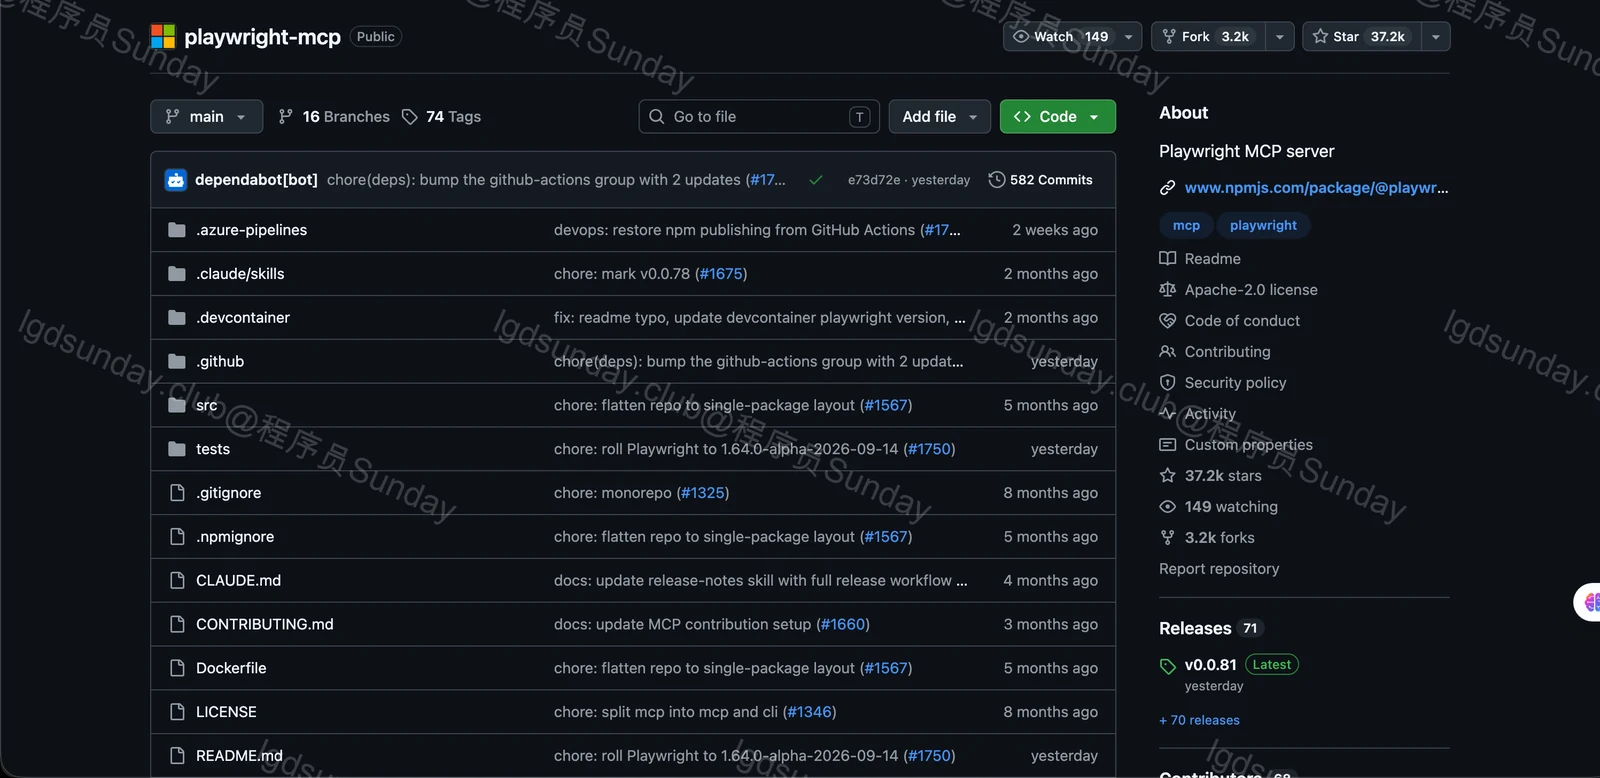View the + 70 releases link
The height and width of the screenshot is (778, 1600).
pyautogui.click(x=1199, y=720)
